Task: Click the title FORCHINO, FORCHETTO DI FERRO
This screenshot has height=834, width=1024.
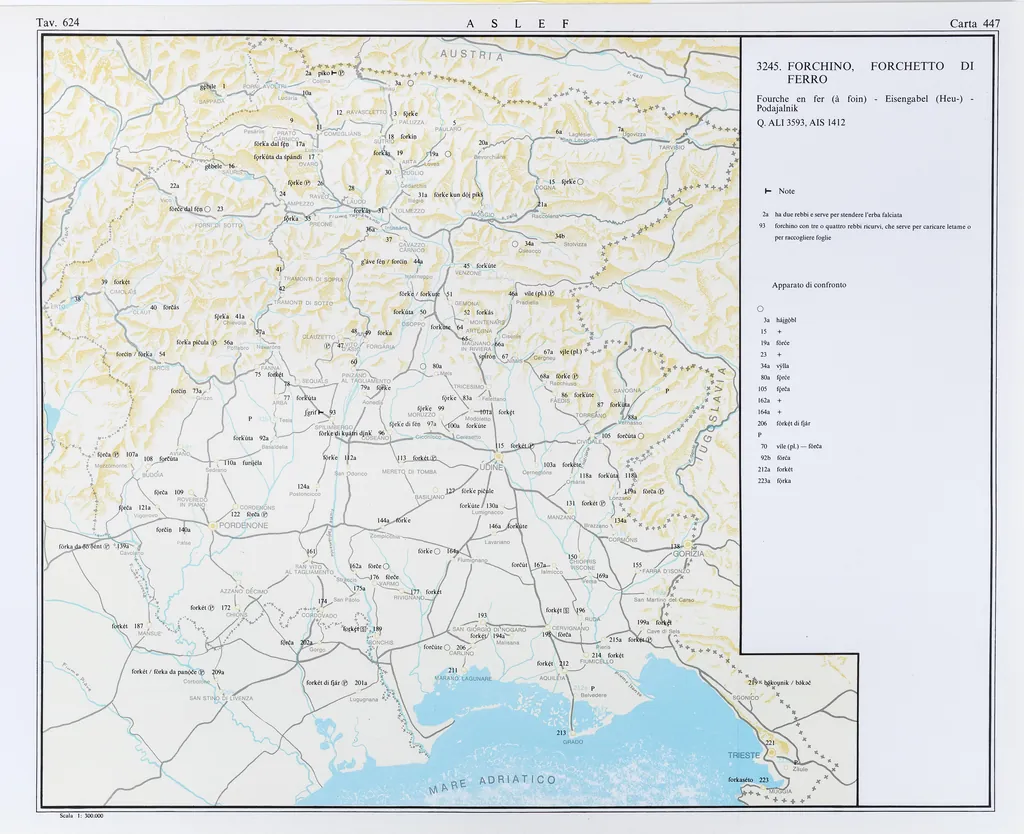Action: pyautogui.click(x=866, y=72)
